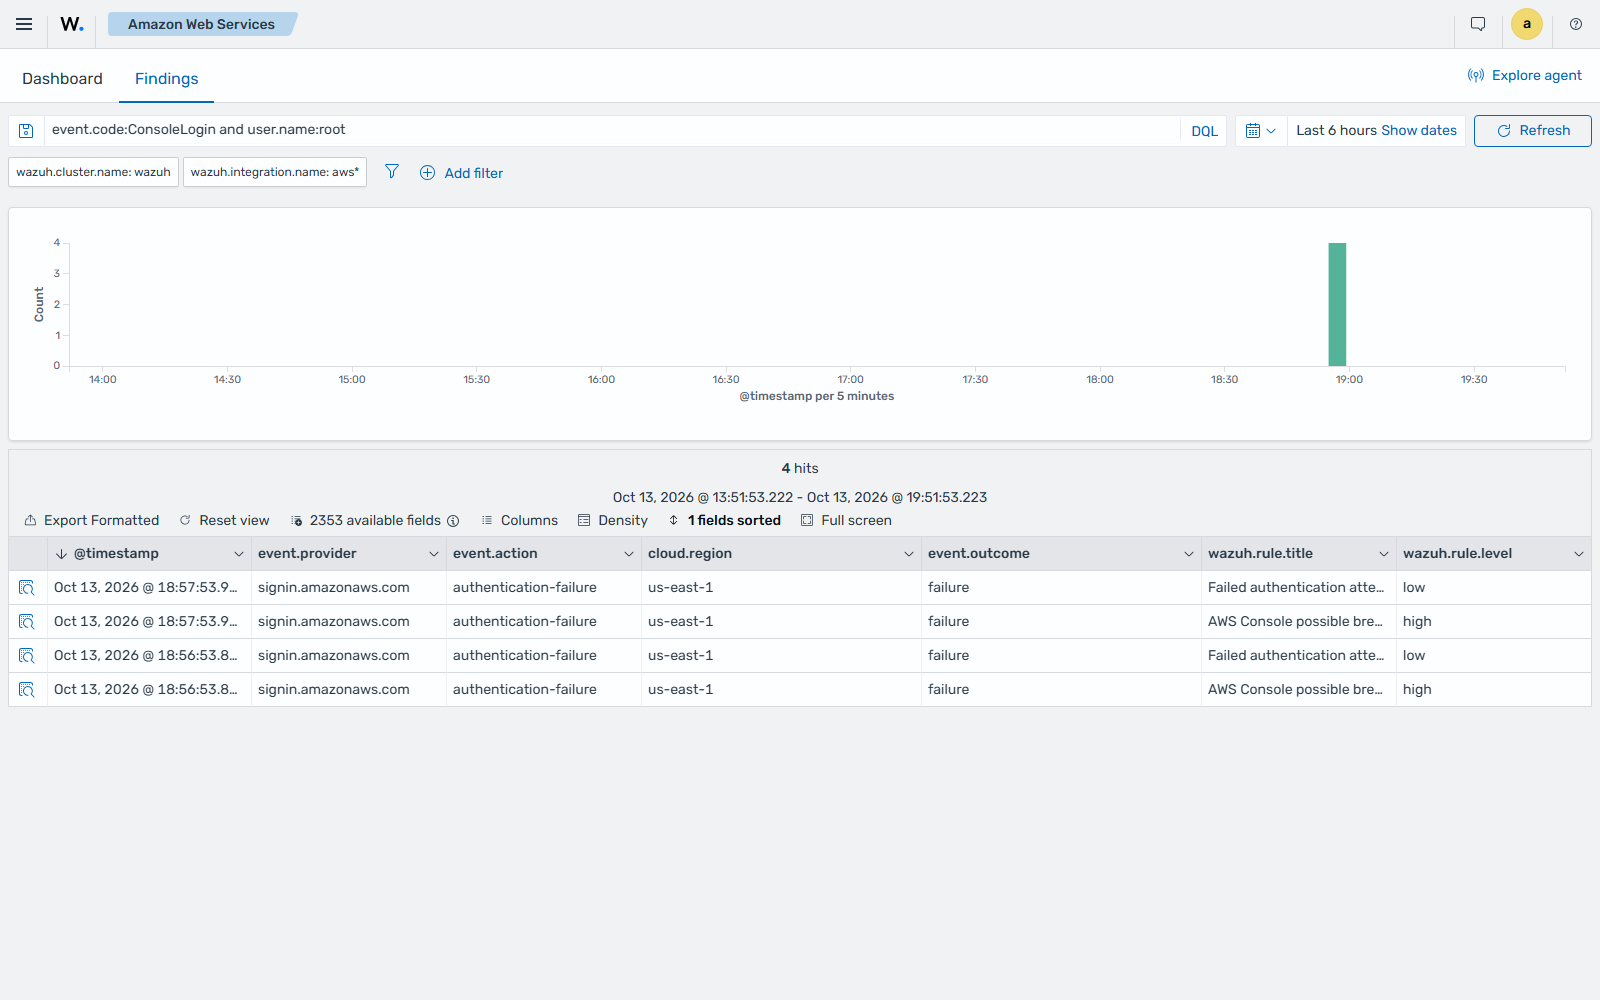The width and height of the screenshot is (1600, 1000).
Task: Open the user avatar menu
Action: (x=1527, y=24)
